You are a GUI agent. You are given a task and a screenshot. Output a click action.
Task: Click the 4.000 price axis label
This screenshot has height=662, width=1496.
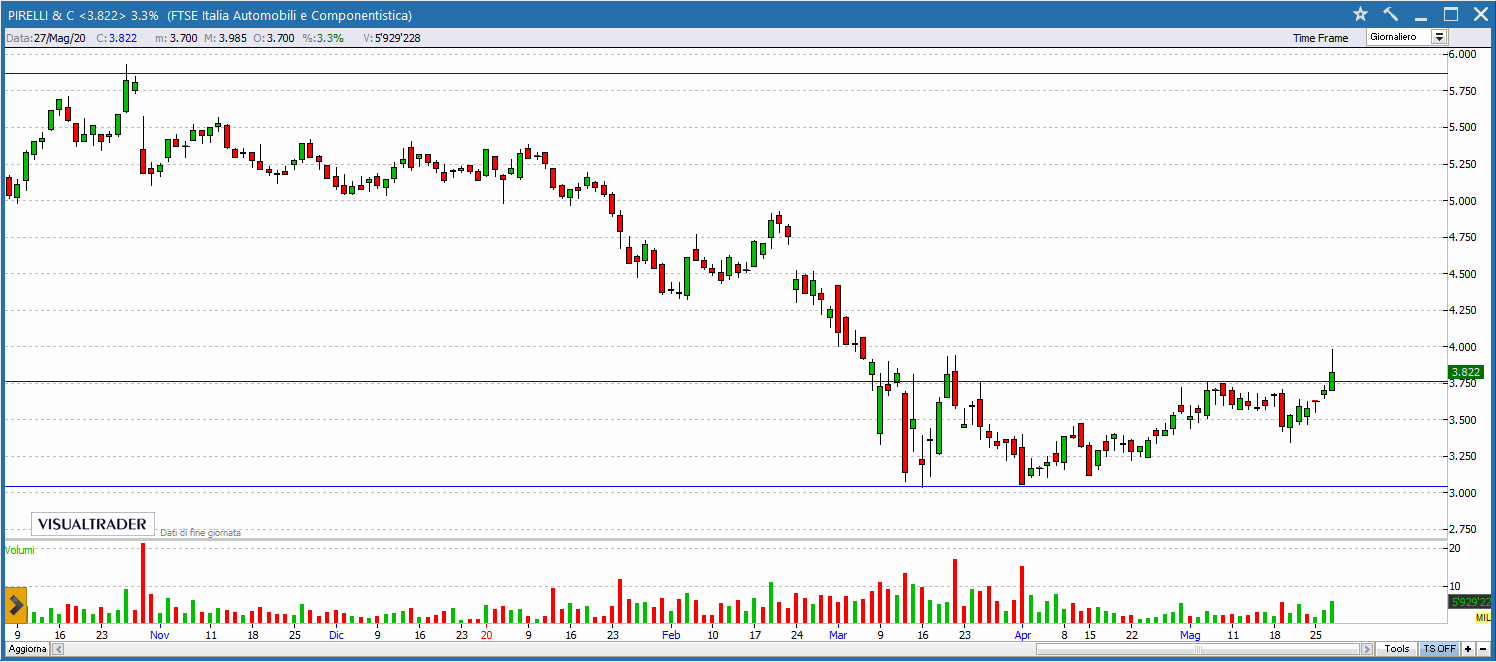pos(1462,347)
